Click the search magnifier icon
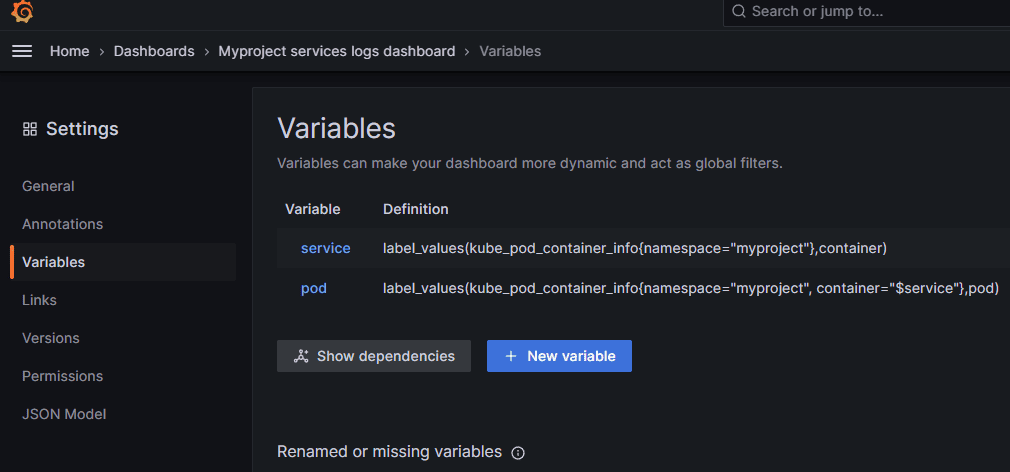Viewport: 1010px width, 472px height. pyautogui.click(x=739, y=12)
